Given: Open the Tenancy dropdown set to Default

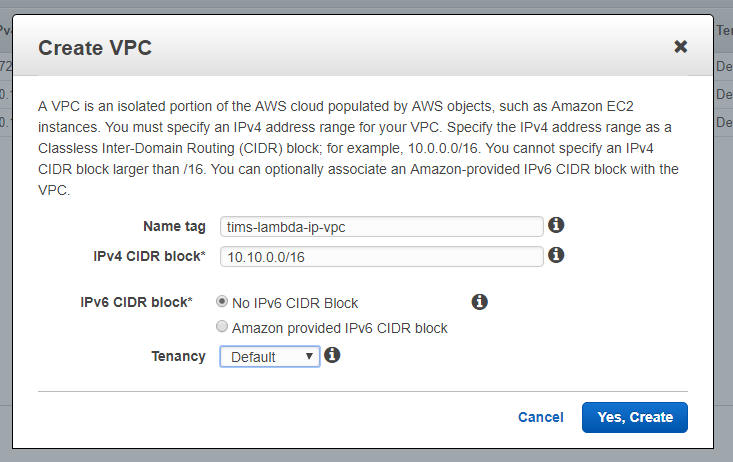Looking at the screenshot, I should click(269, 356).
